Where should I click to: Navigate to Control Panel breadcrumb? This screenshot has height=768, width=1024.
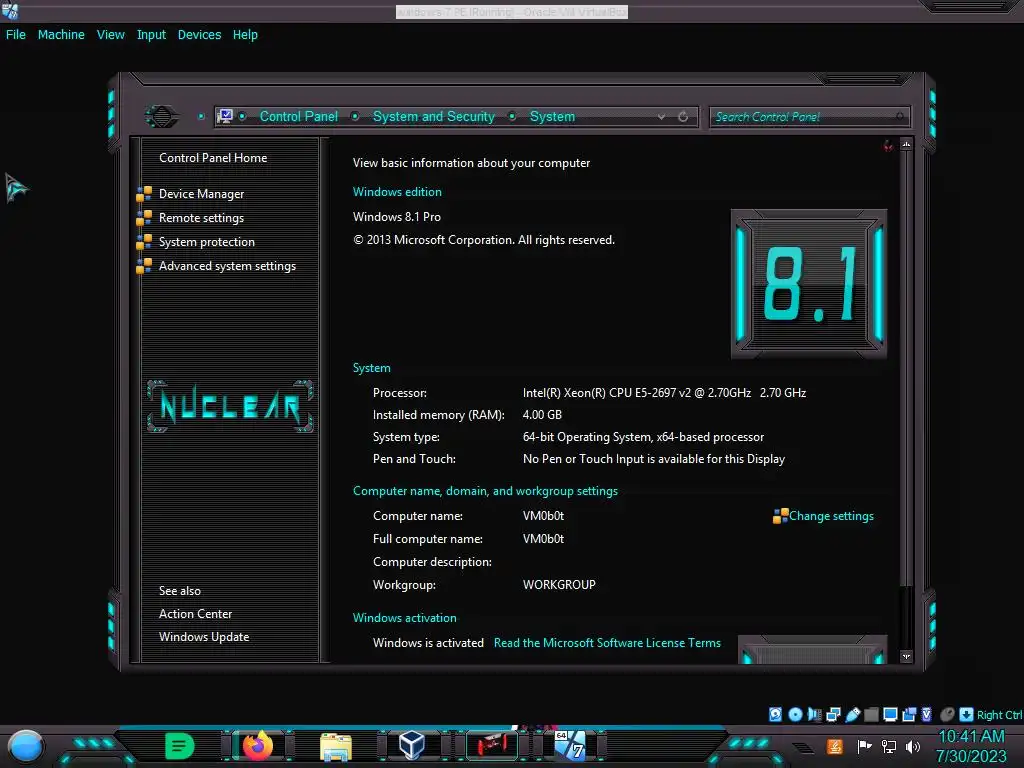tap(298, 116)
